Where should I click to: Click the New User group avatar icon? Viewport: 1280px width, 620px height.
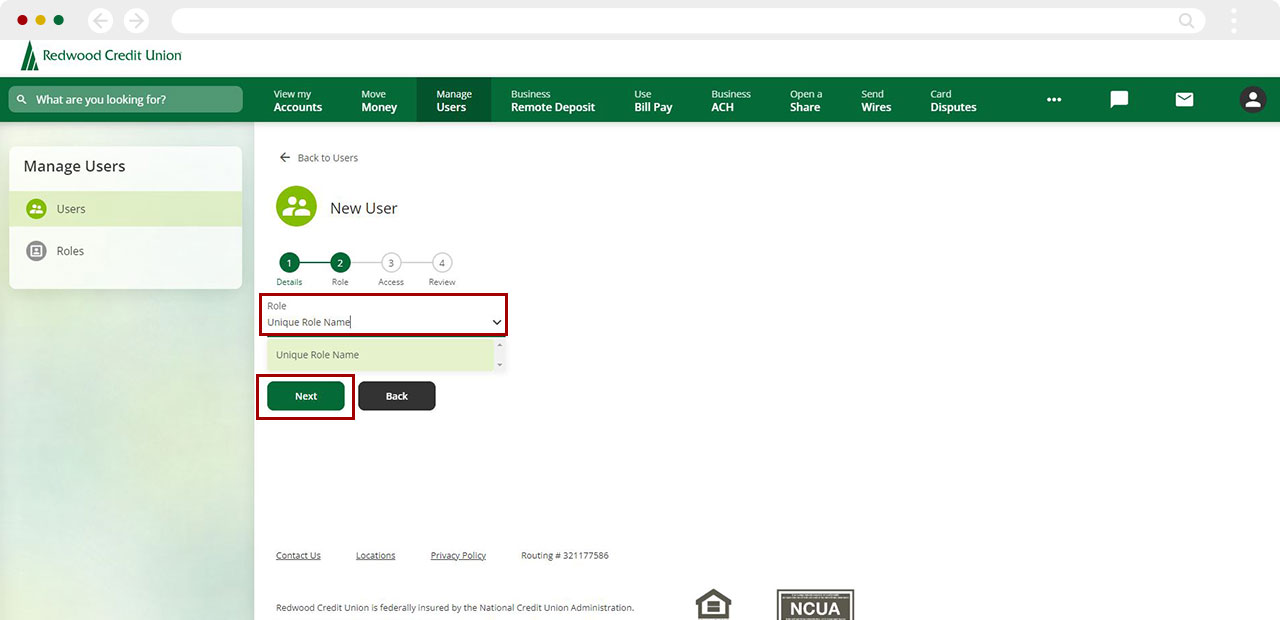tap(296, 206)
